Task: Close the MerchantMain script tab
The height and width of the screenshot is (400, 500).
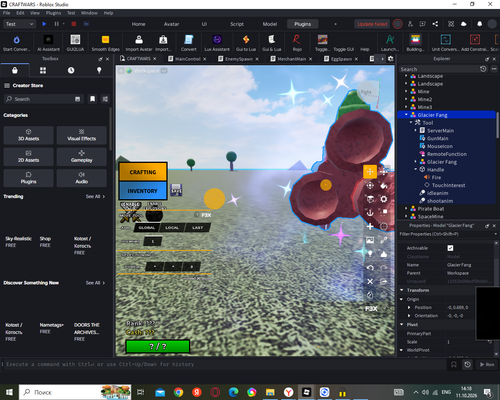Action: click(x=310, y=59)
